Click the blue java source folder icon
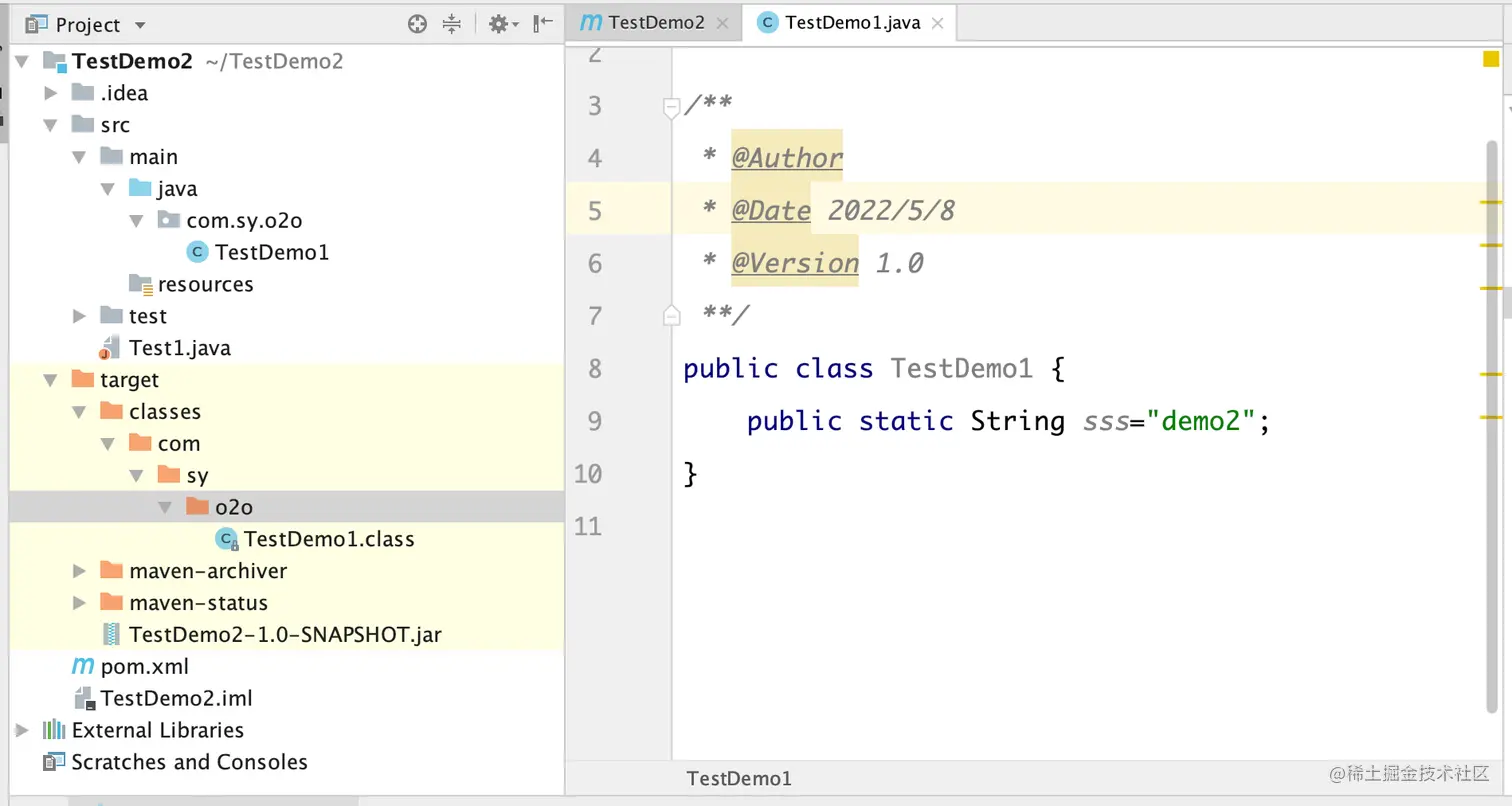This screenshot has height=806, width=1512. [x=140, y=189]
